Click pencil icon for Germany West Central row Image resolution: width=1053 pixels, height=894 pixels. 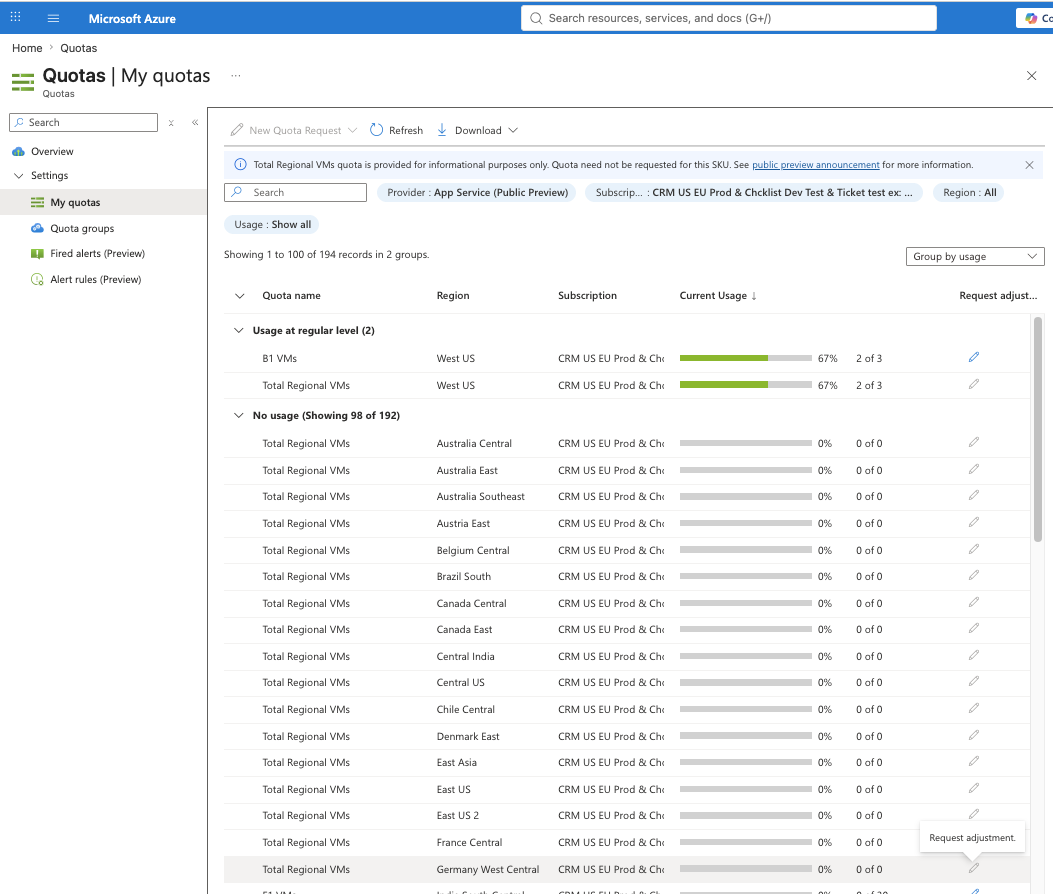[974, 868]
